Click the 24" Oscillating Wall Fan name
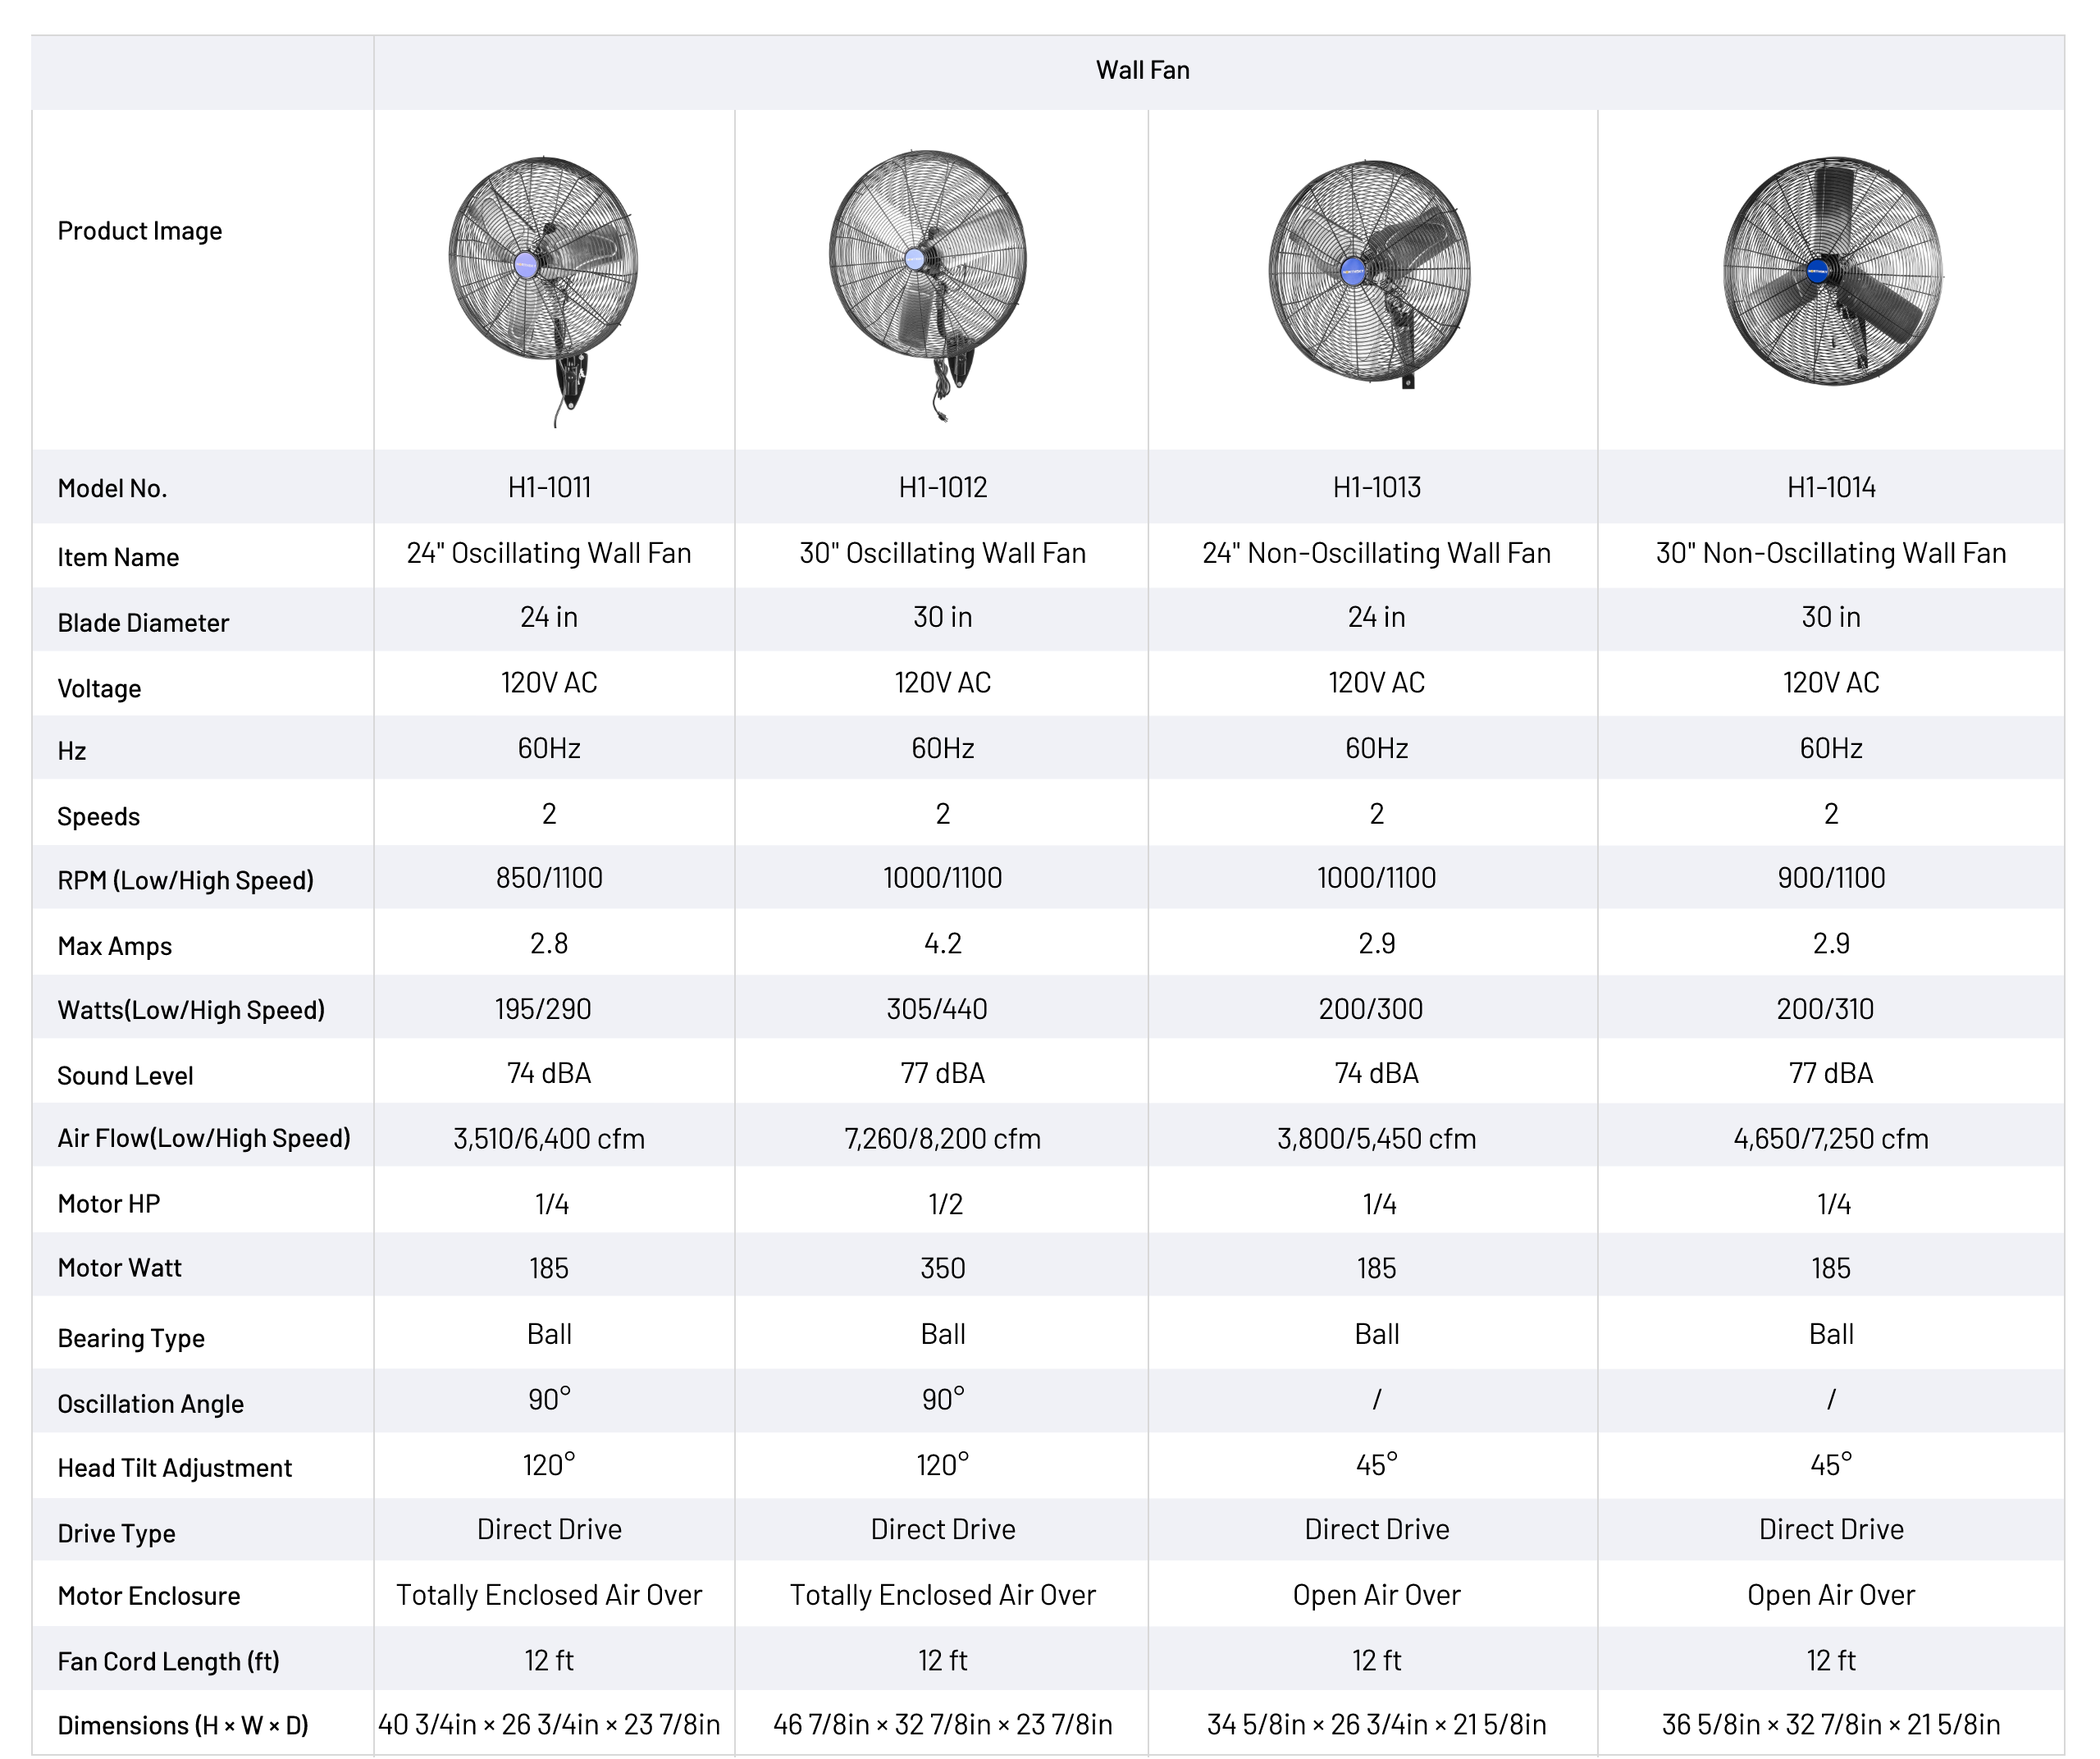The width and height of the screenshot is (2100, 1759). (549, 553)
